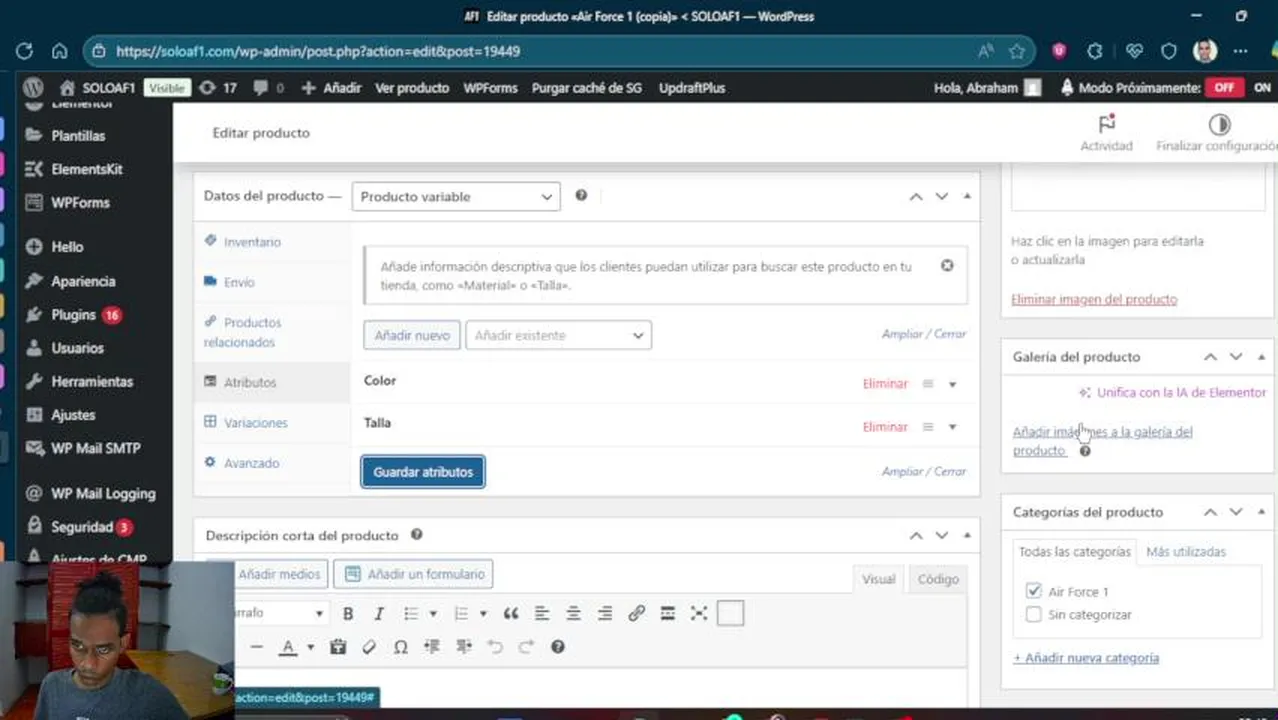Collapse Galería del producto panel
The width and height of the screenshot is (1278, 720).
click(x=1261, y=357)
